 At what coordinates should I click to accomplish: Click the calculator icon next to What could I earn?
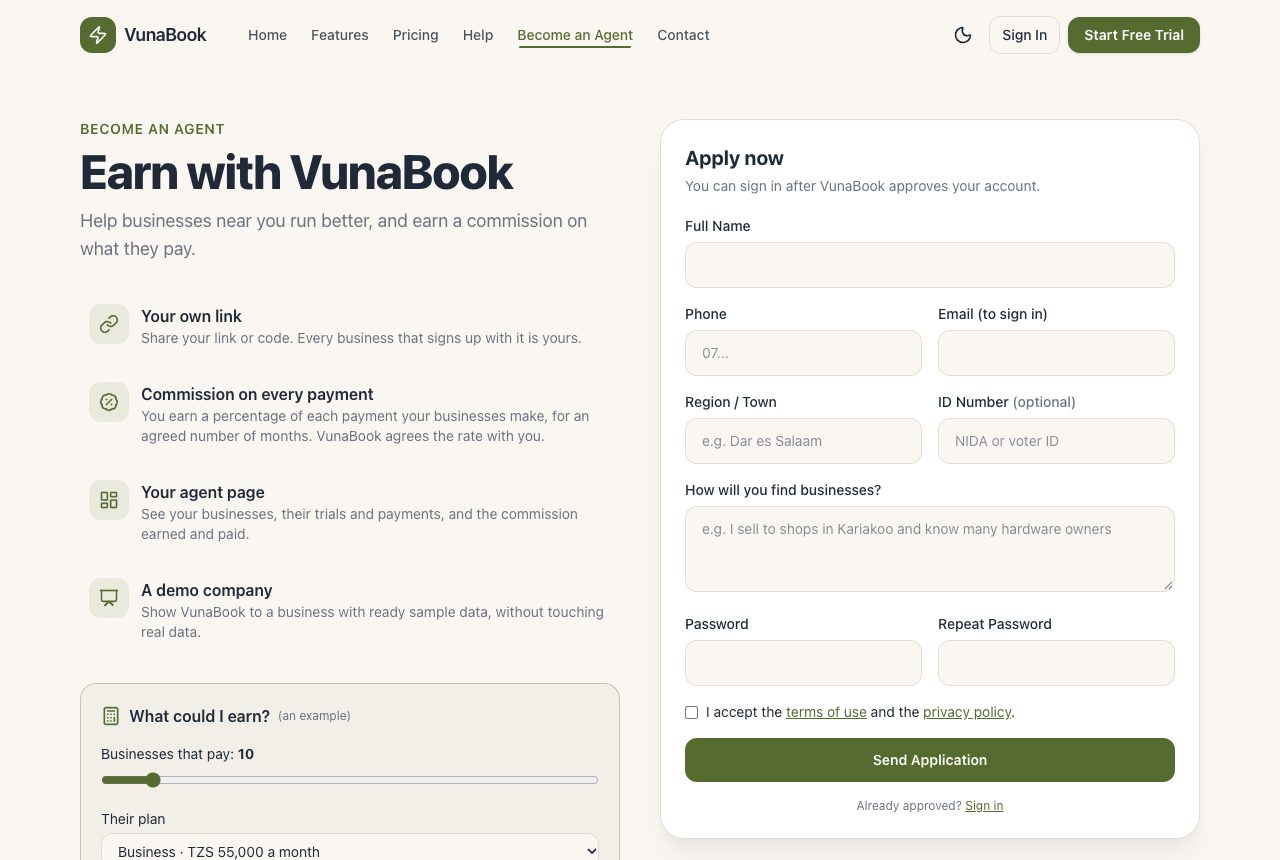111,716
